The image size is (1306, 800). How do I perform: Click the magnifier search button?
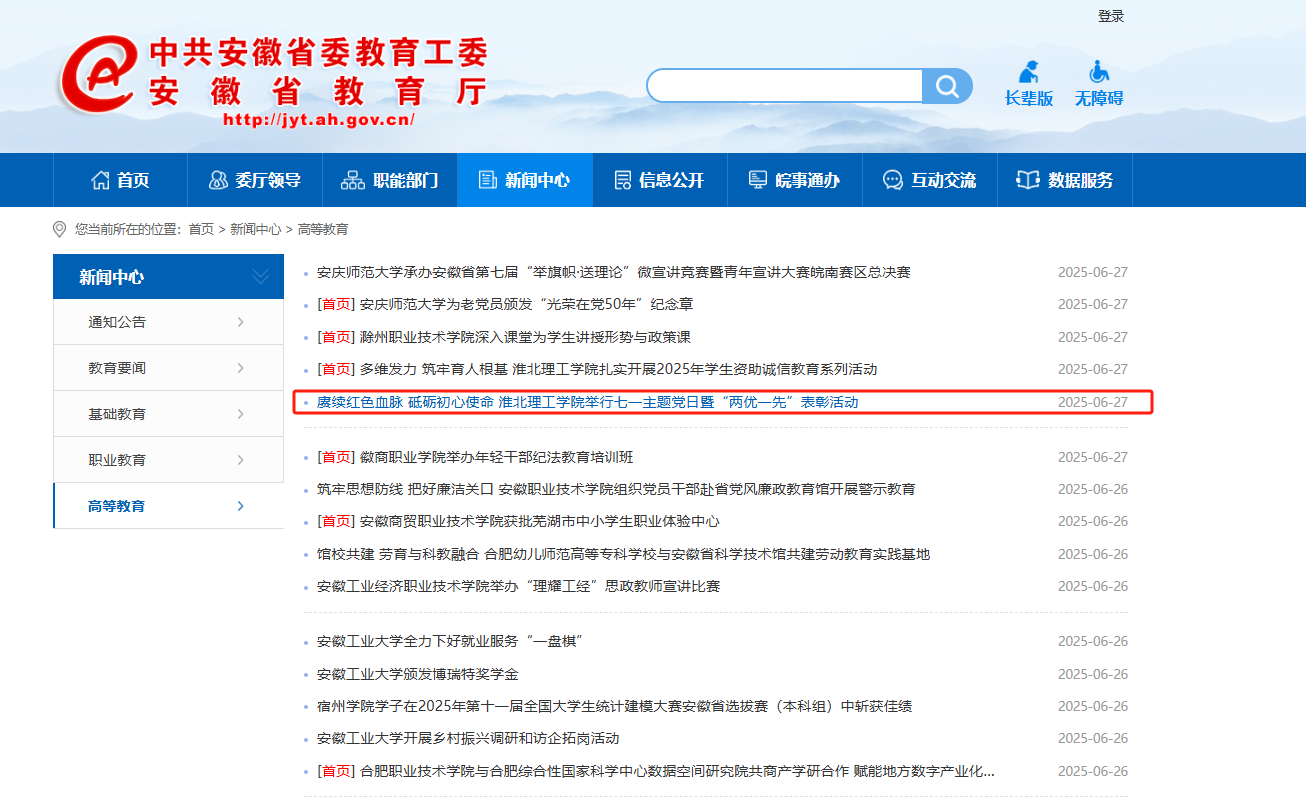946,86
